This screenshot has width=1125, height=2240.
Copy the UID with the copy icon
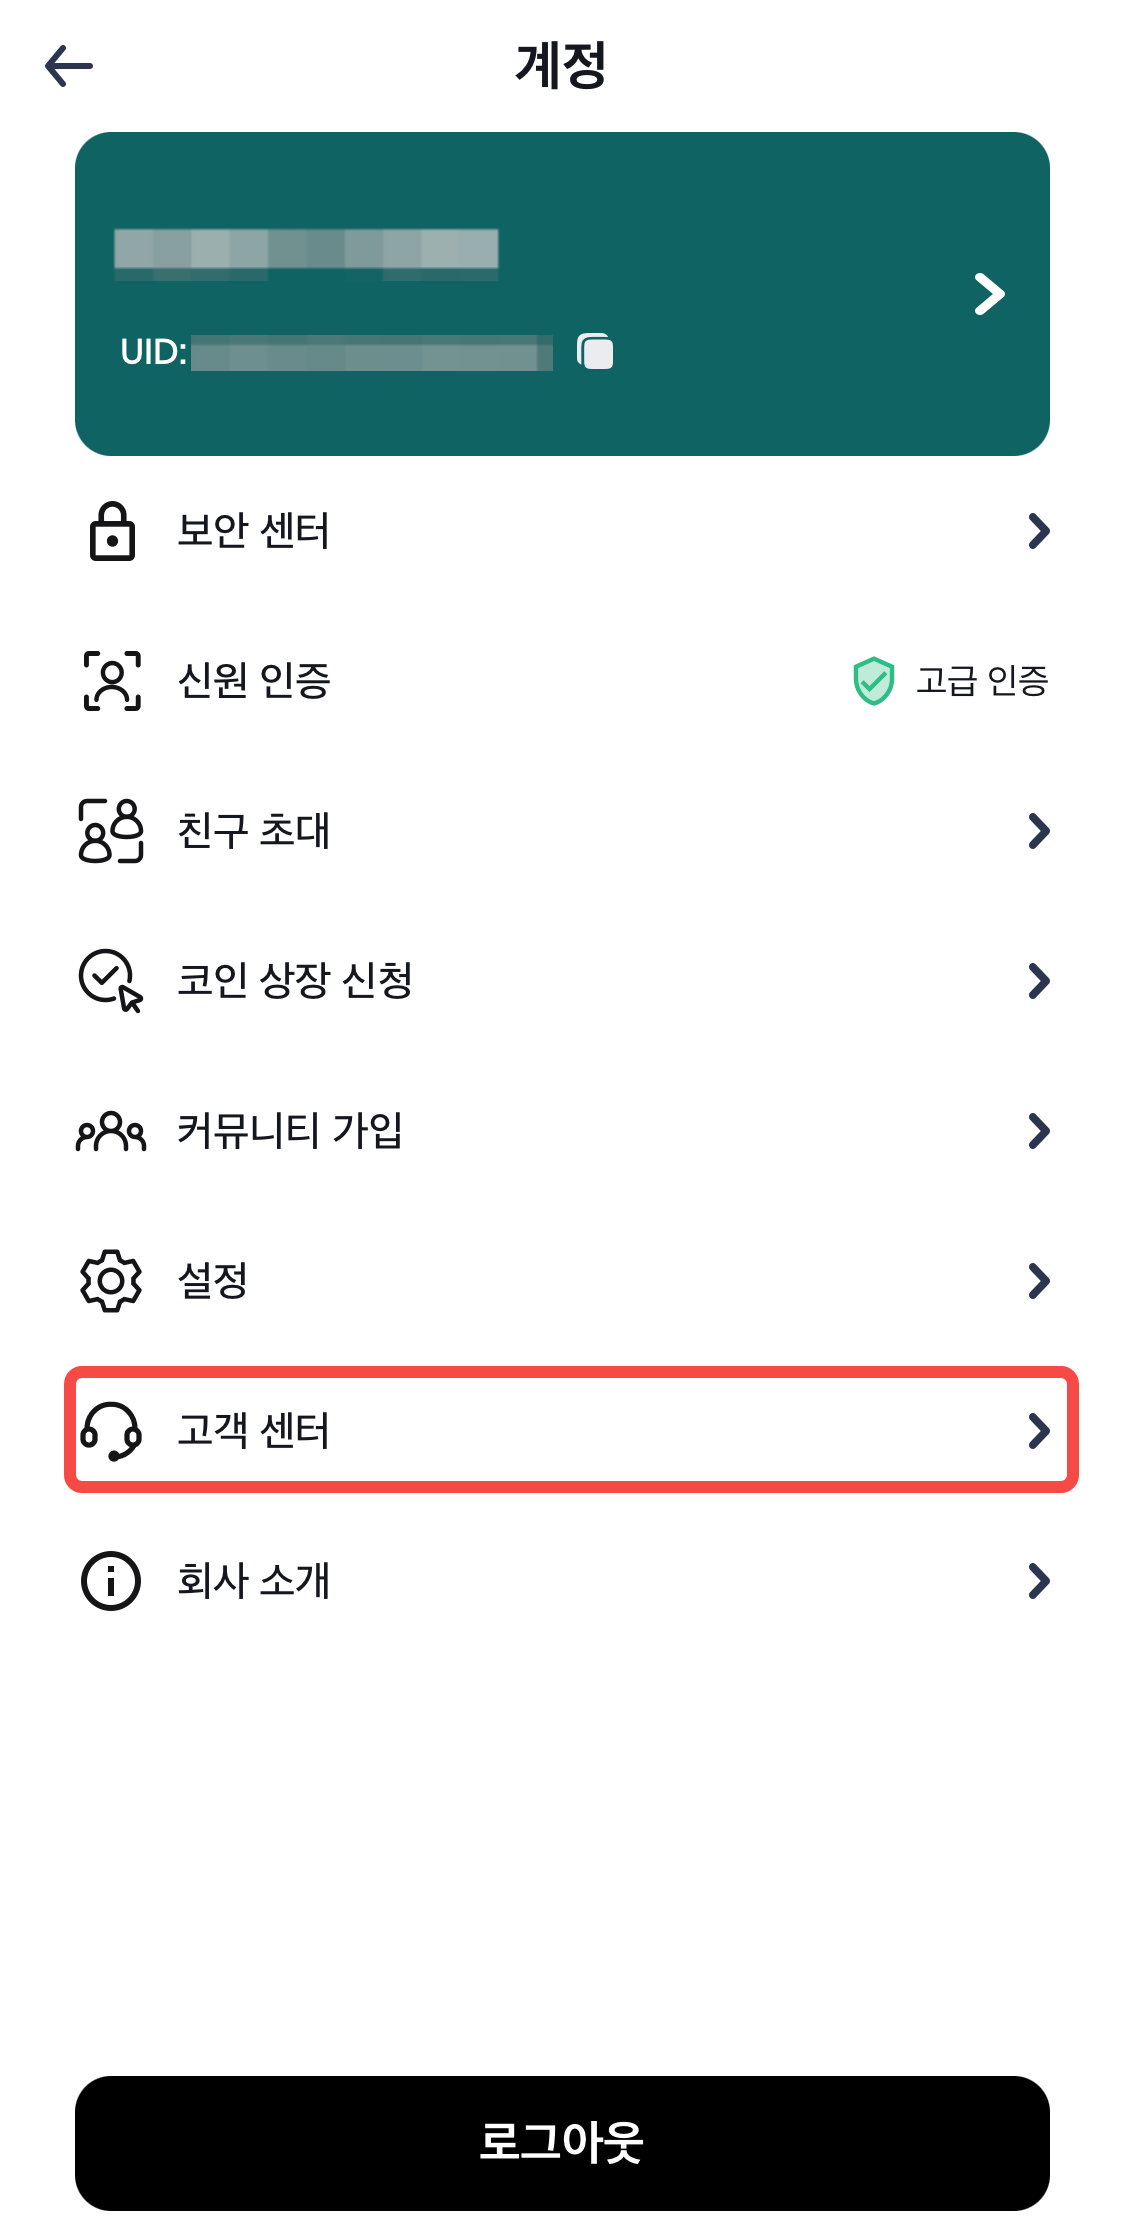tap(596, 352)
